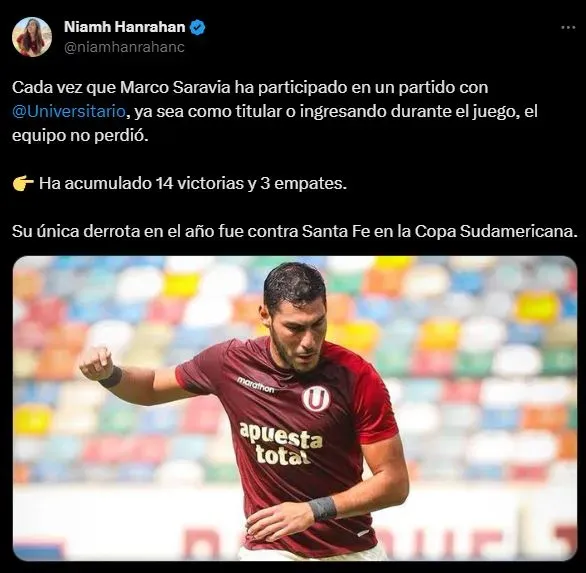
Task: Open the attached player photo
Action: 295,408
